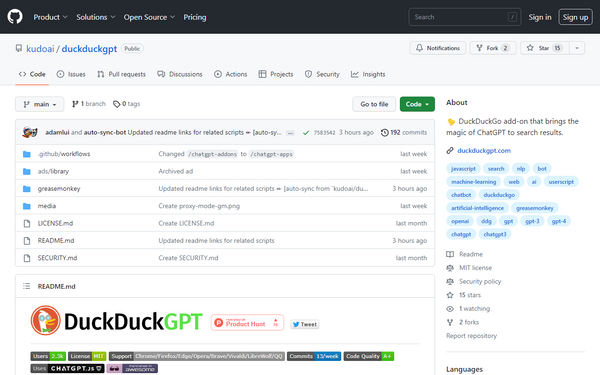Screen dimensions: 600x375
Task: Open the greasemonkey folder
Action: tap(59, 188)
